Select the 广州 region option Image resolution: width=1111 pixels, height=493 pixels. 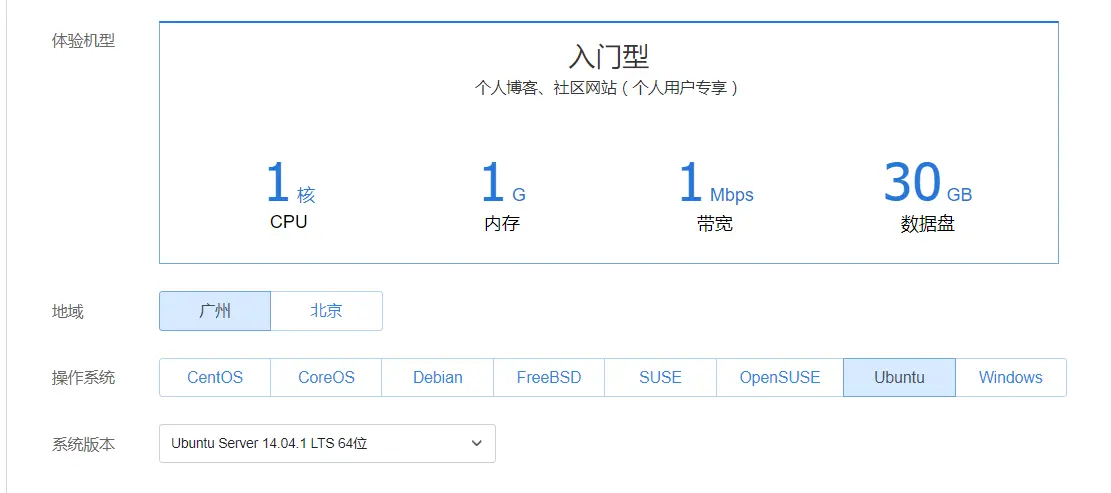click(x=215, y=311)
